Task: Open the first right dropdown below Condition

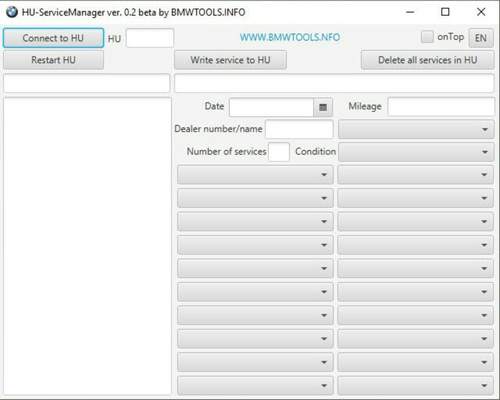Action: coord(415,175)
